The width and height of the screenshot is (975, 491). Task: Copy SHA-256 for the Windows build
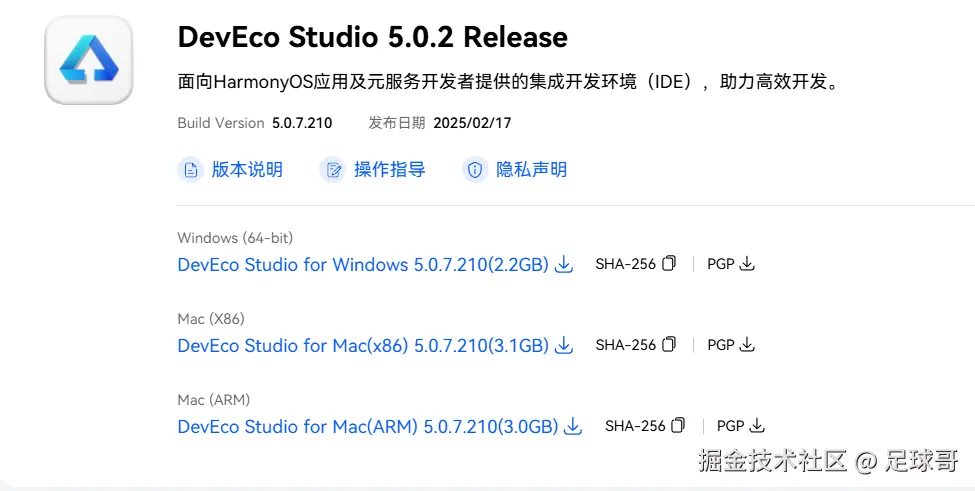[669, 264]
